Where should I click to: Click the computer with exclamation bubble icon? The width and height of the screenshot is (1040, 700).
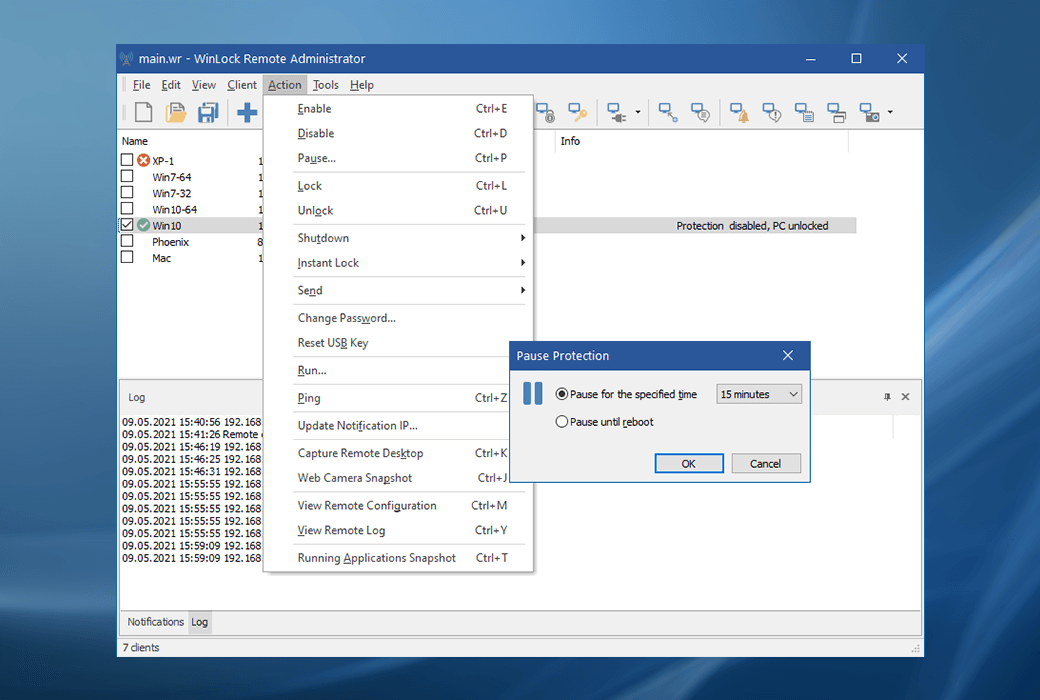(771, 112)
